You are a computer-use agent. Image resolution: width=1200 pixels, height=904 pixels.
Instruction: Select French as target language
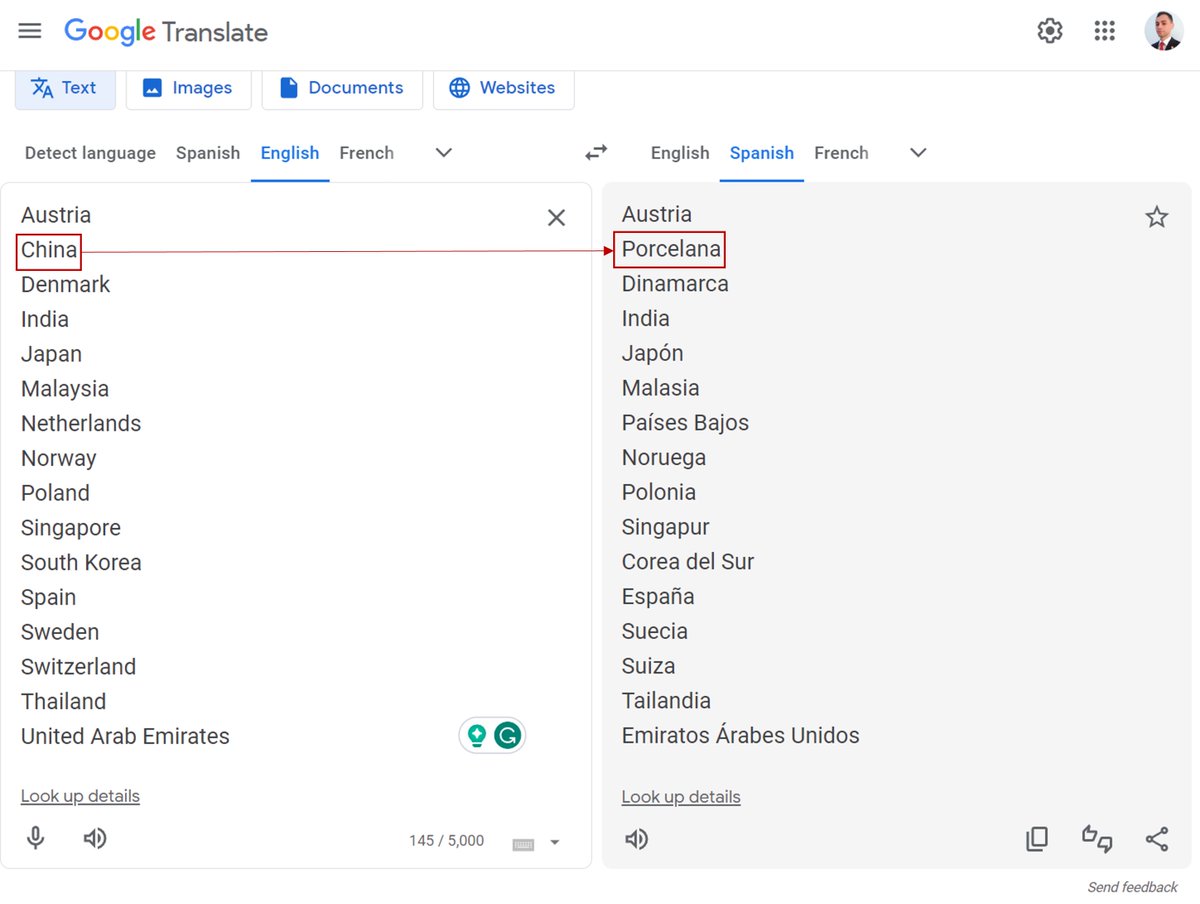(841, 153)
